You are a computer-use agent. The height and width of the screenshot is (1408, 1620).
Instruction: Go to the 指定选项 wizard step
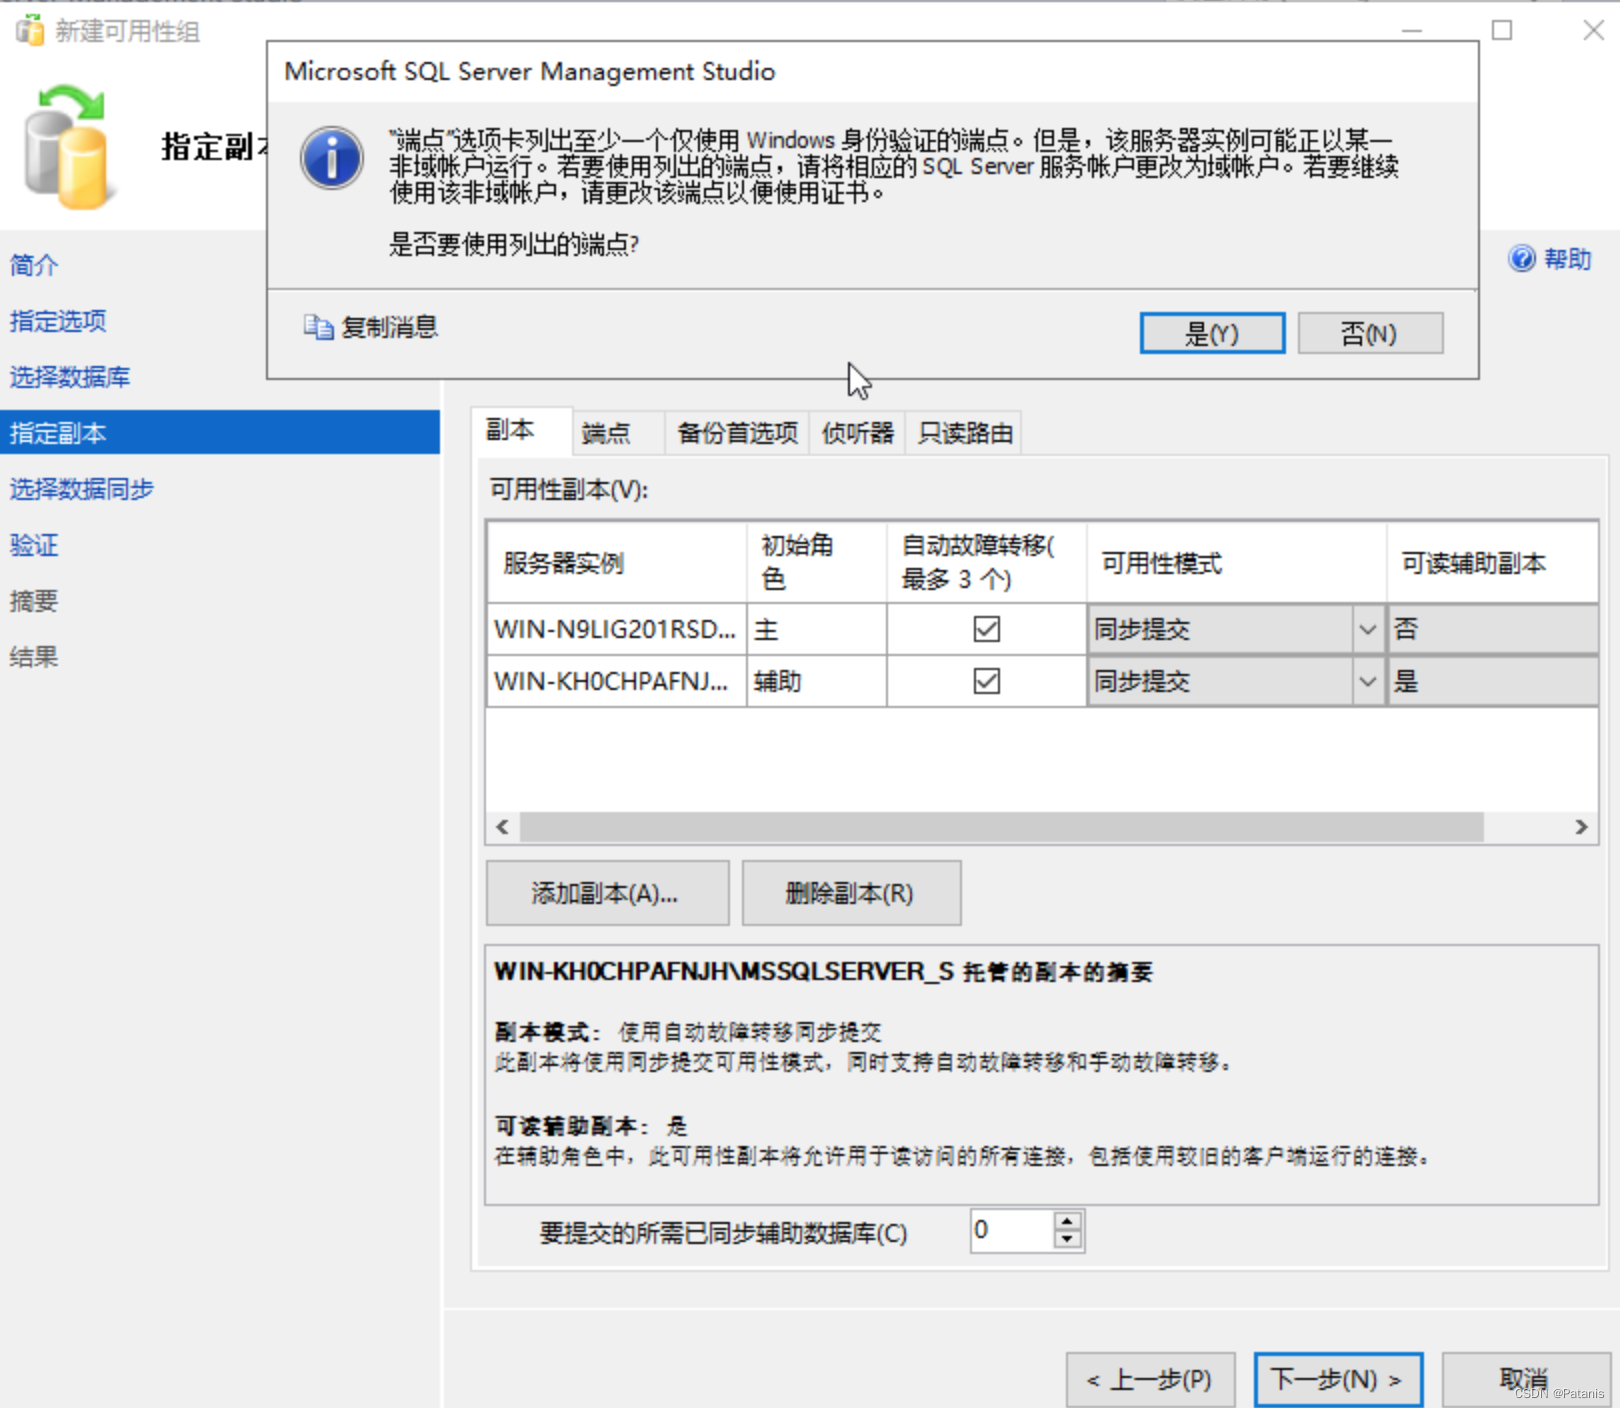pos(58,321)
